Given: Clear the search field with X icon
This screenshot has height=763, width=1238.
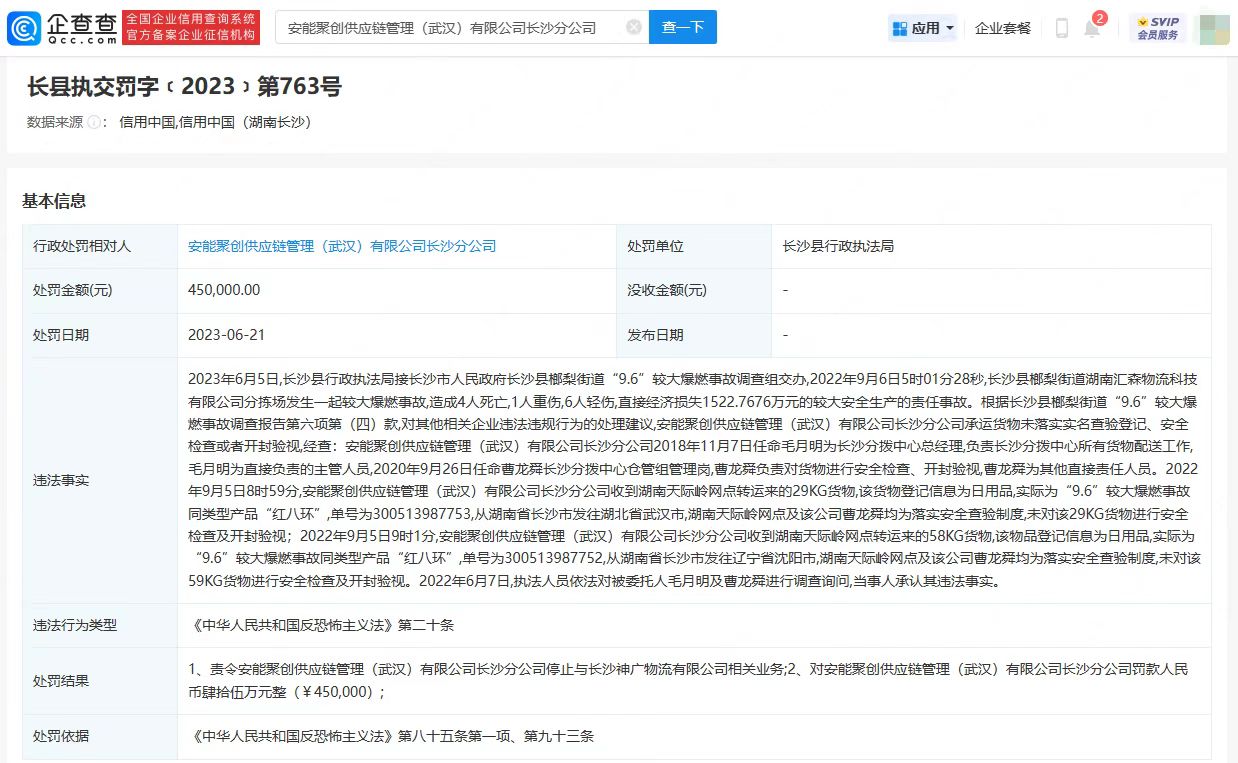Looking at the screenshot, I should (x=634, y=28).
